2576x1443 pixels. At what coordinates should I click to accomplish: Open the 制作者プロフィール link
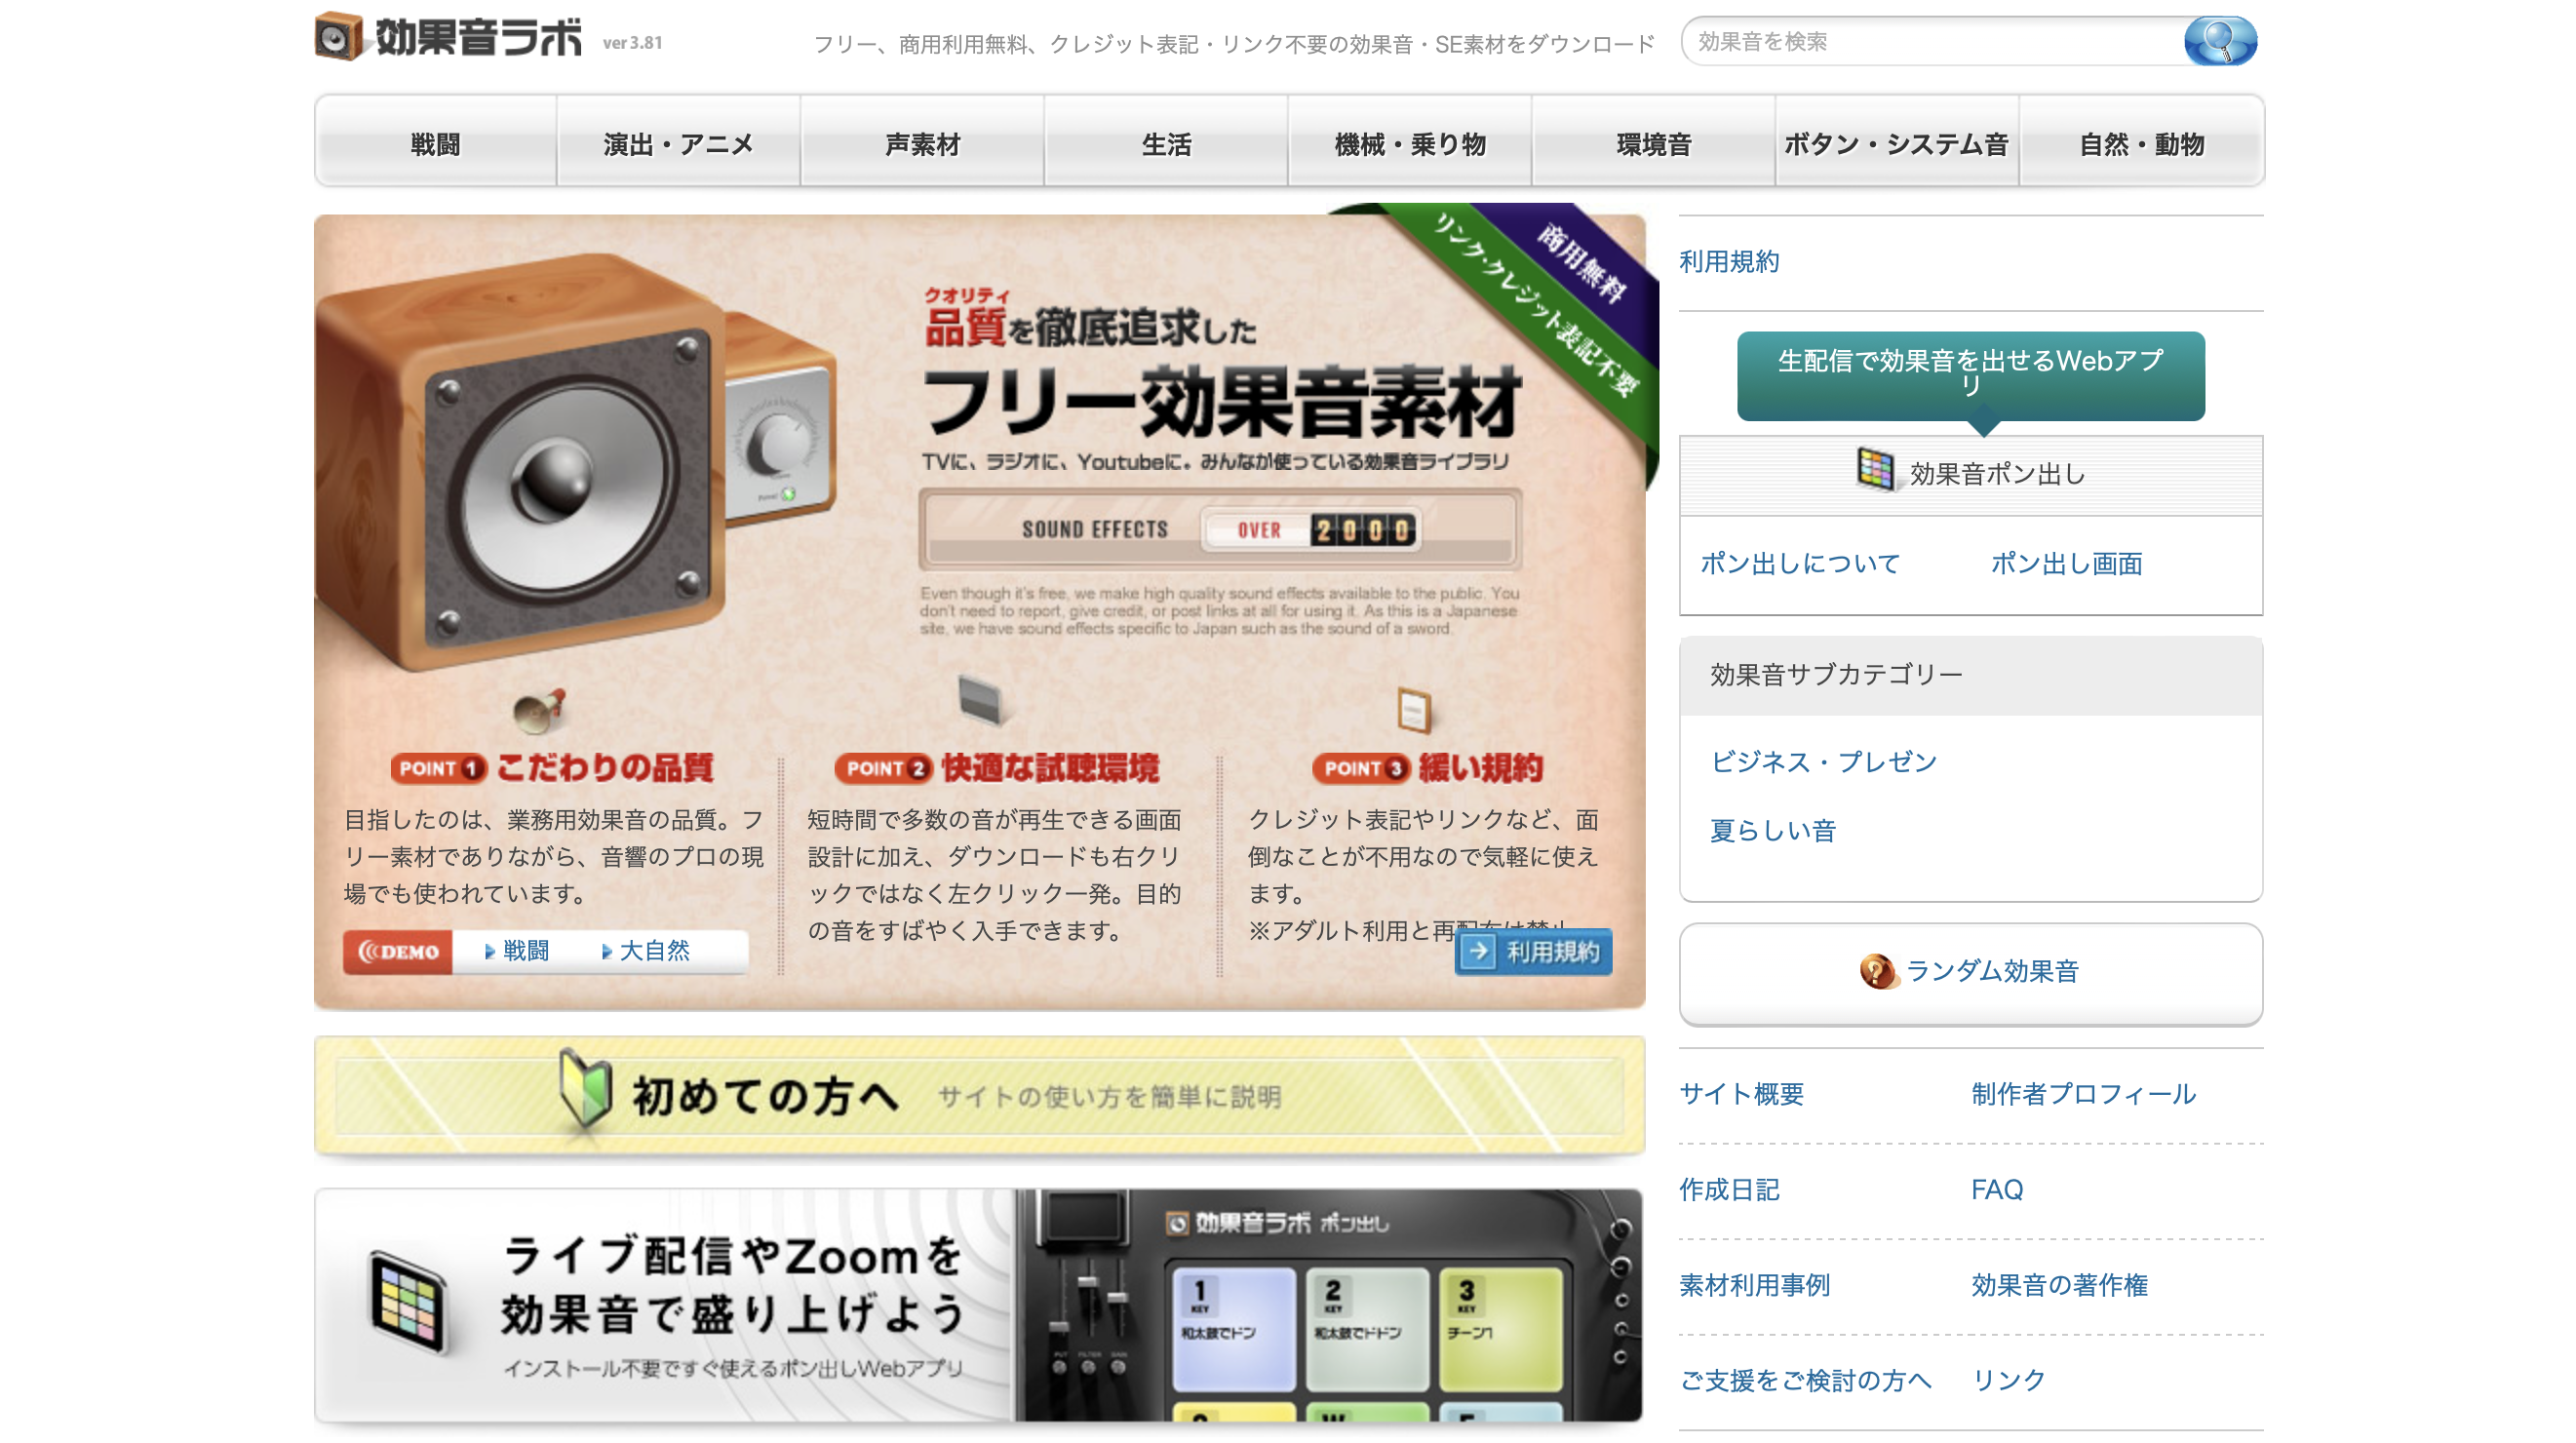[2083, 1093]
